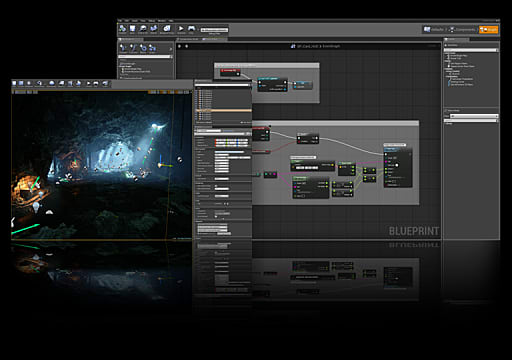Add a new Macro in My Blueprint

click(143, 49)
